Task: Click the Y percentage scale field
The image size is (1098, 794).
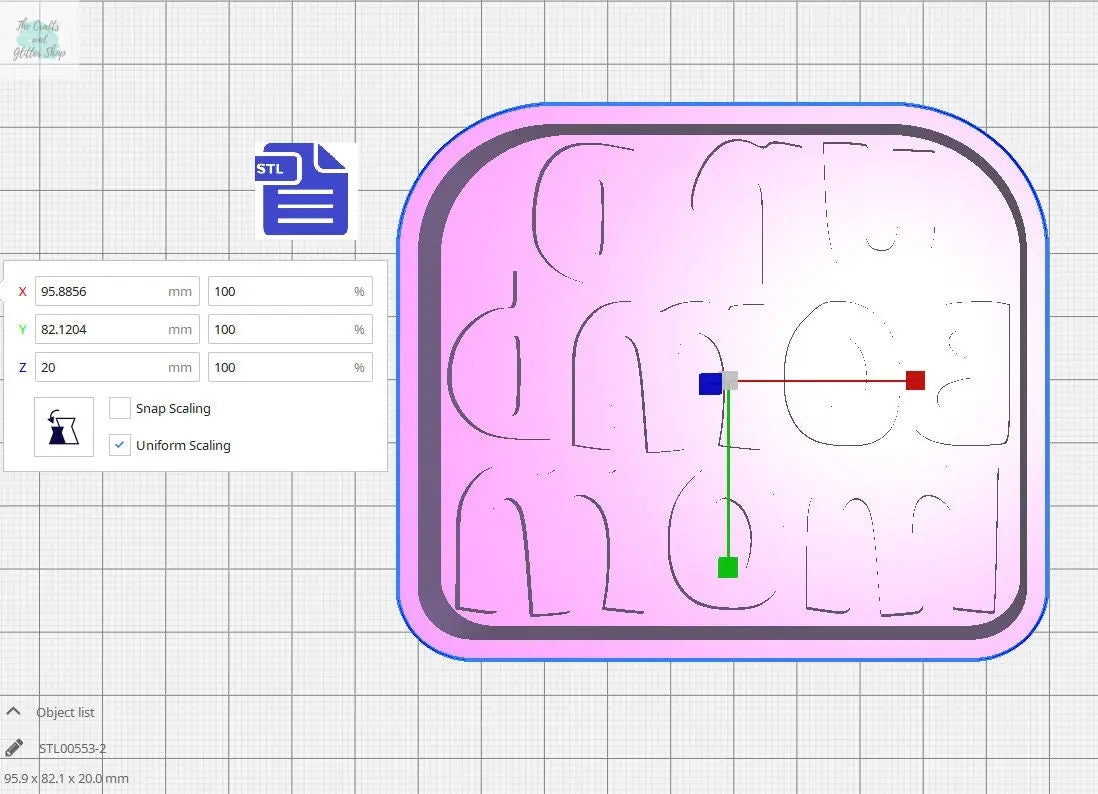Action: click(x=280, y=329)
